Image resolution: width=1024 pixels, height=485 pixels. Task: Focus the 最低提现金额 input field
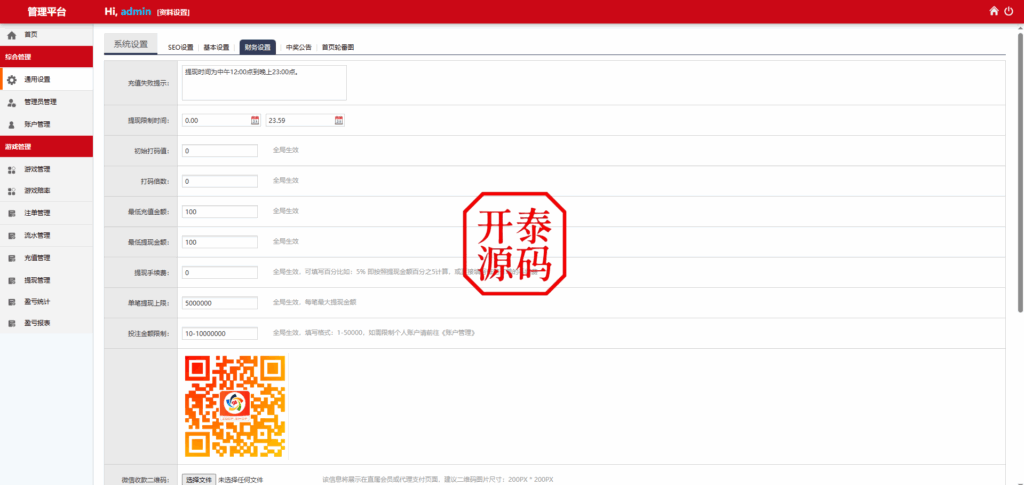(219, 242)
